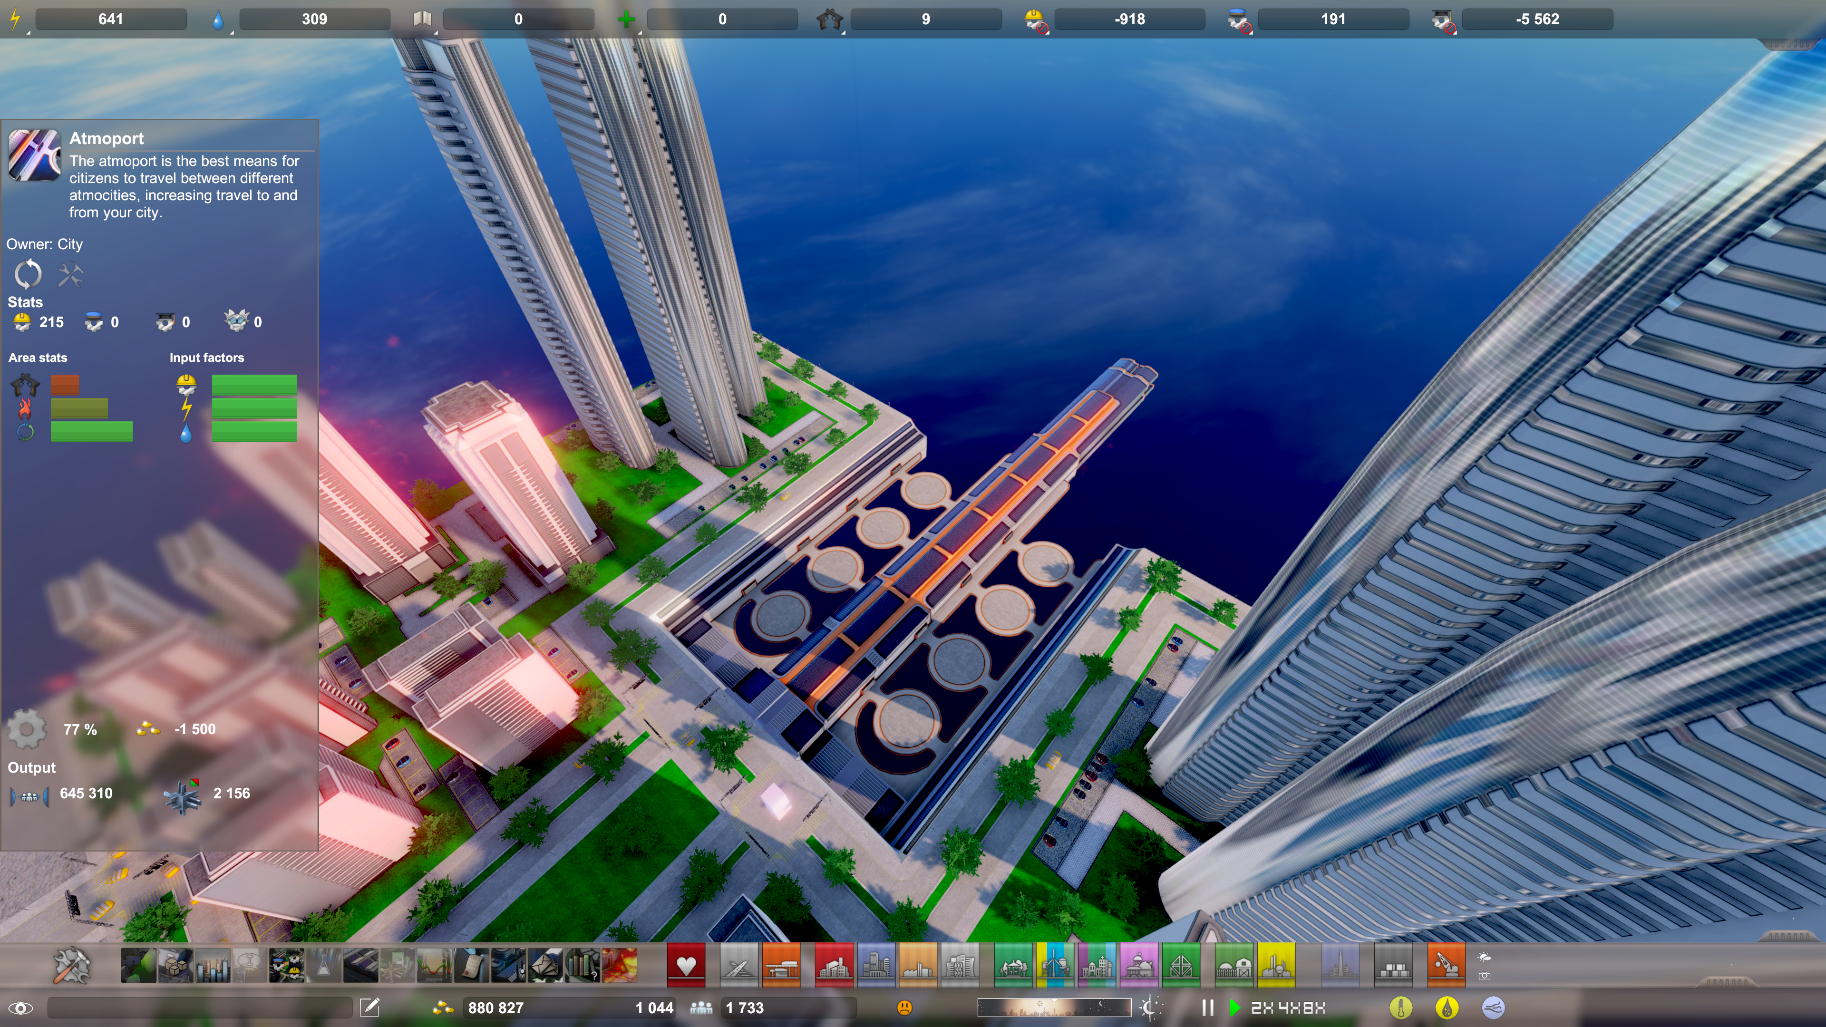Open the city skyline statistics overlay
1826x1027 pixels.
point(212,966)
